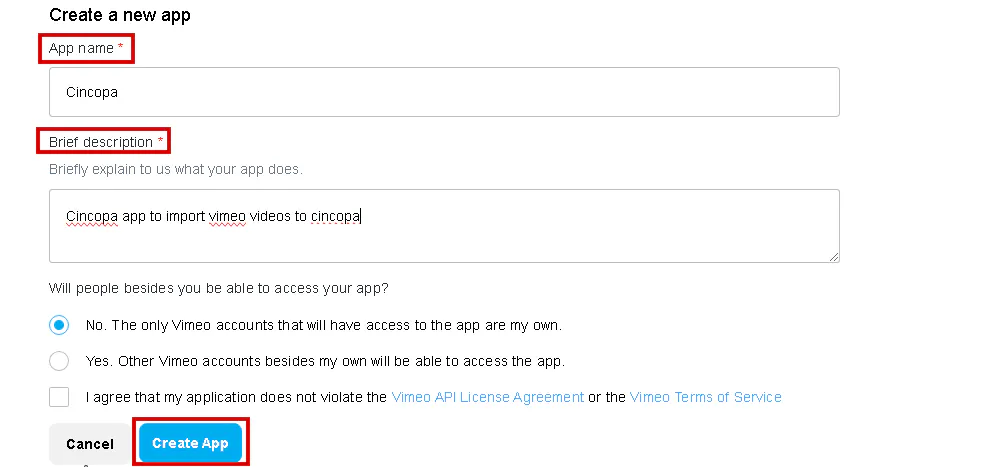The height and width of the screenshot is (467, 994).
Task: Click the Create App button
Action: (x=190, y=443)
